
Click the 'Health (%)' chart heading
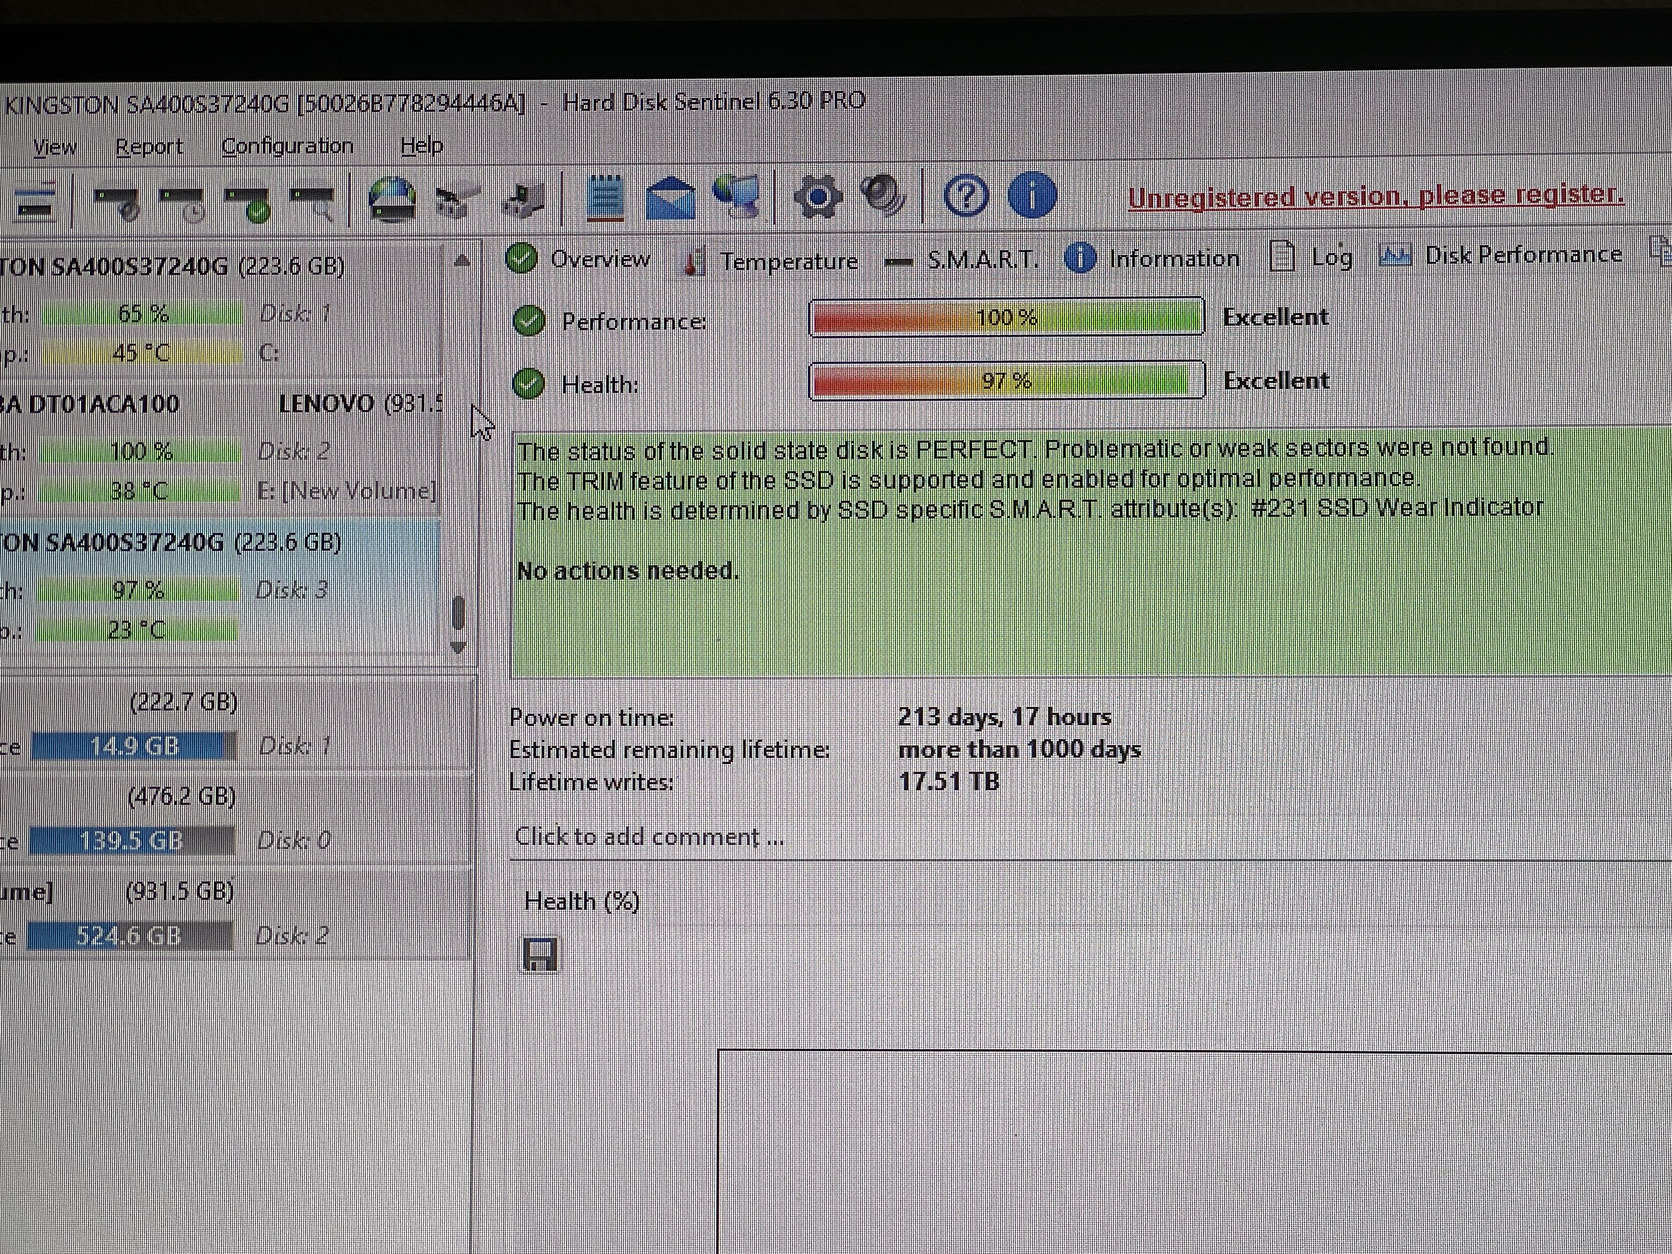coord(582,901)
